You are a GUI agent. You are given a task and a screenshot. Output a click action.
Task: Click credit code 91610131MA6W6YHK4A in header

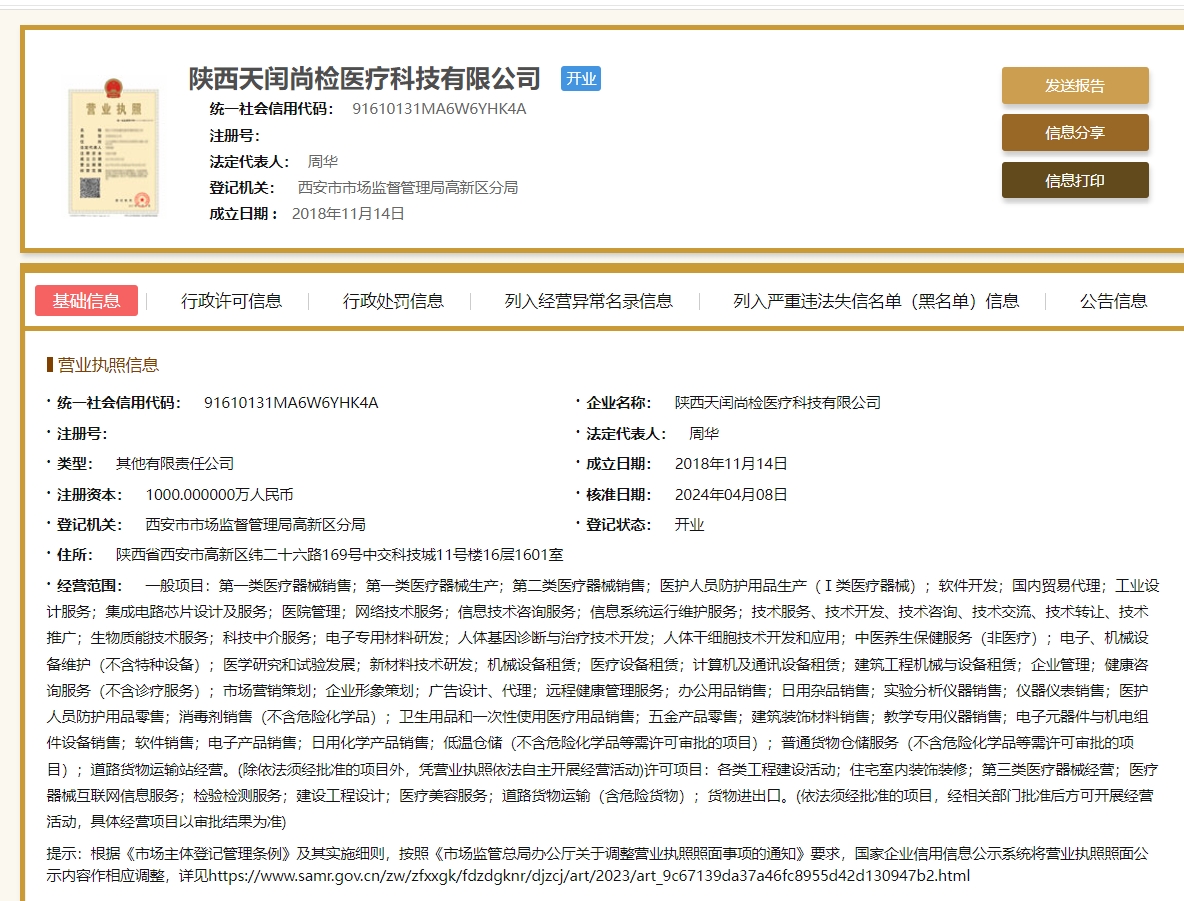(x=439, y=109)
